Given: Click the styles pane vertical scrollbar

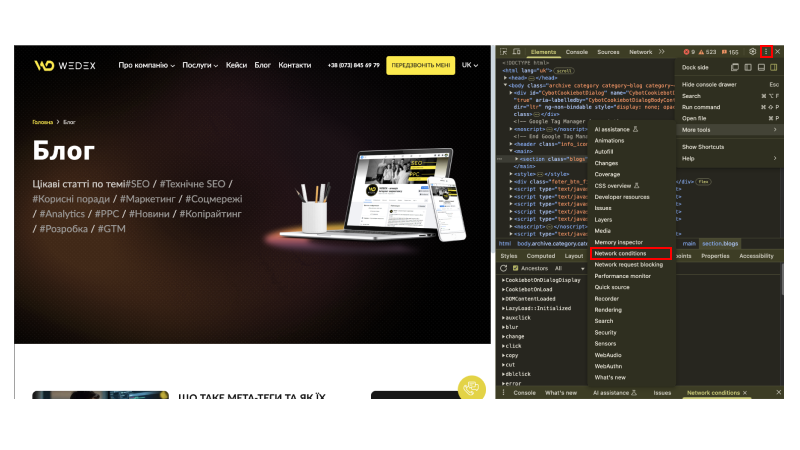Looking at the screenshot, I should coord(782,280).
